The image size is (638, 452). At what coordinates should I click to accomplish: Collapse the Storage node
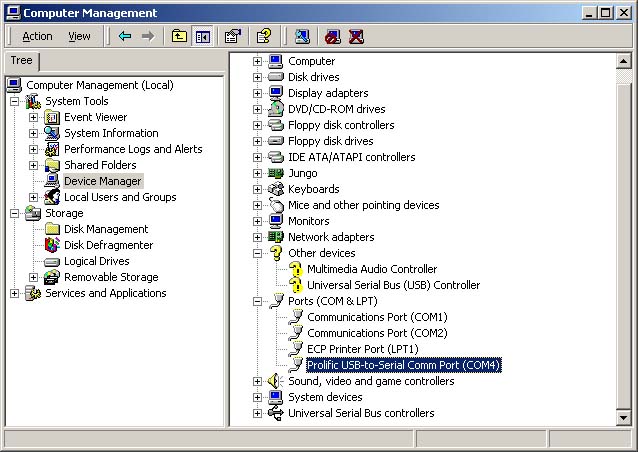coord(15,213)
